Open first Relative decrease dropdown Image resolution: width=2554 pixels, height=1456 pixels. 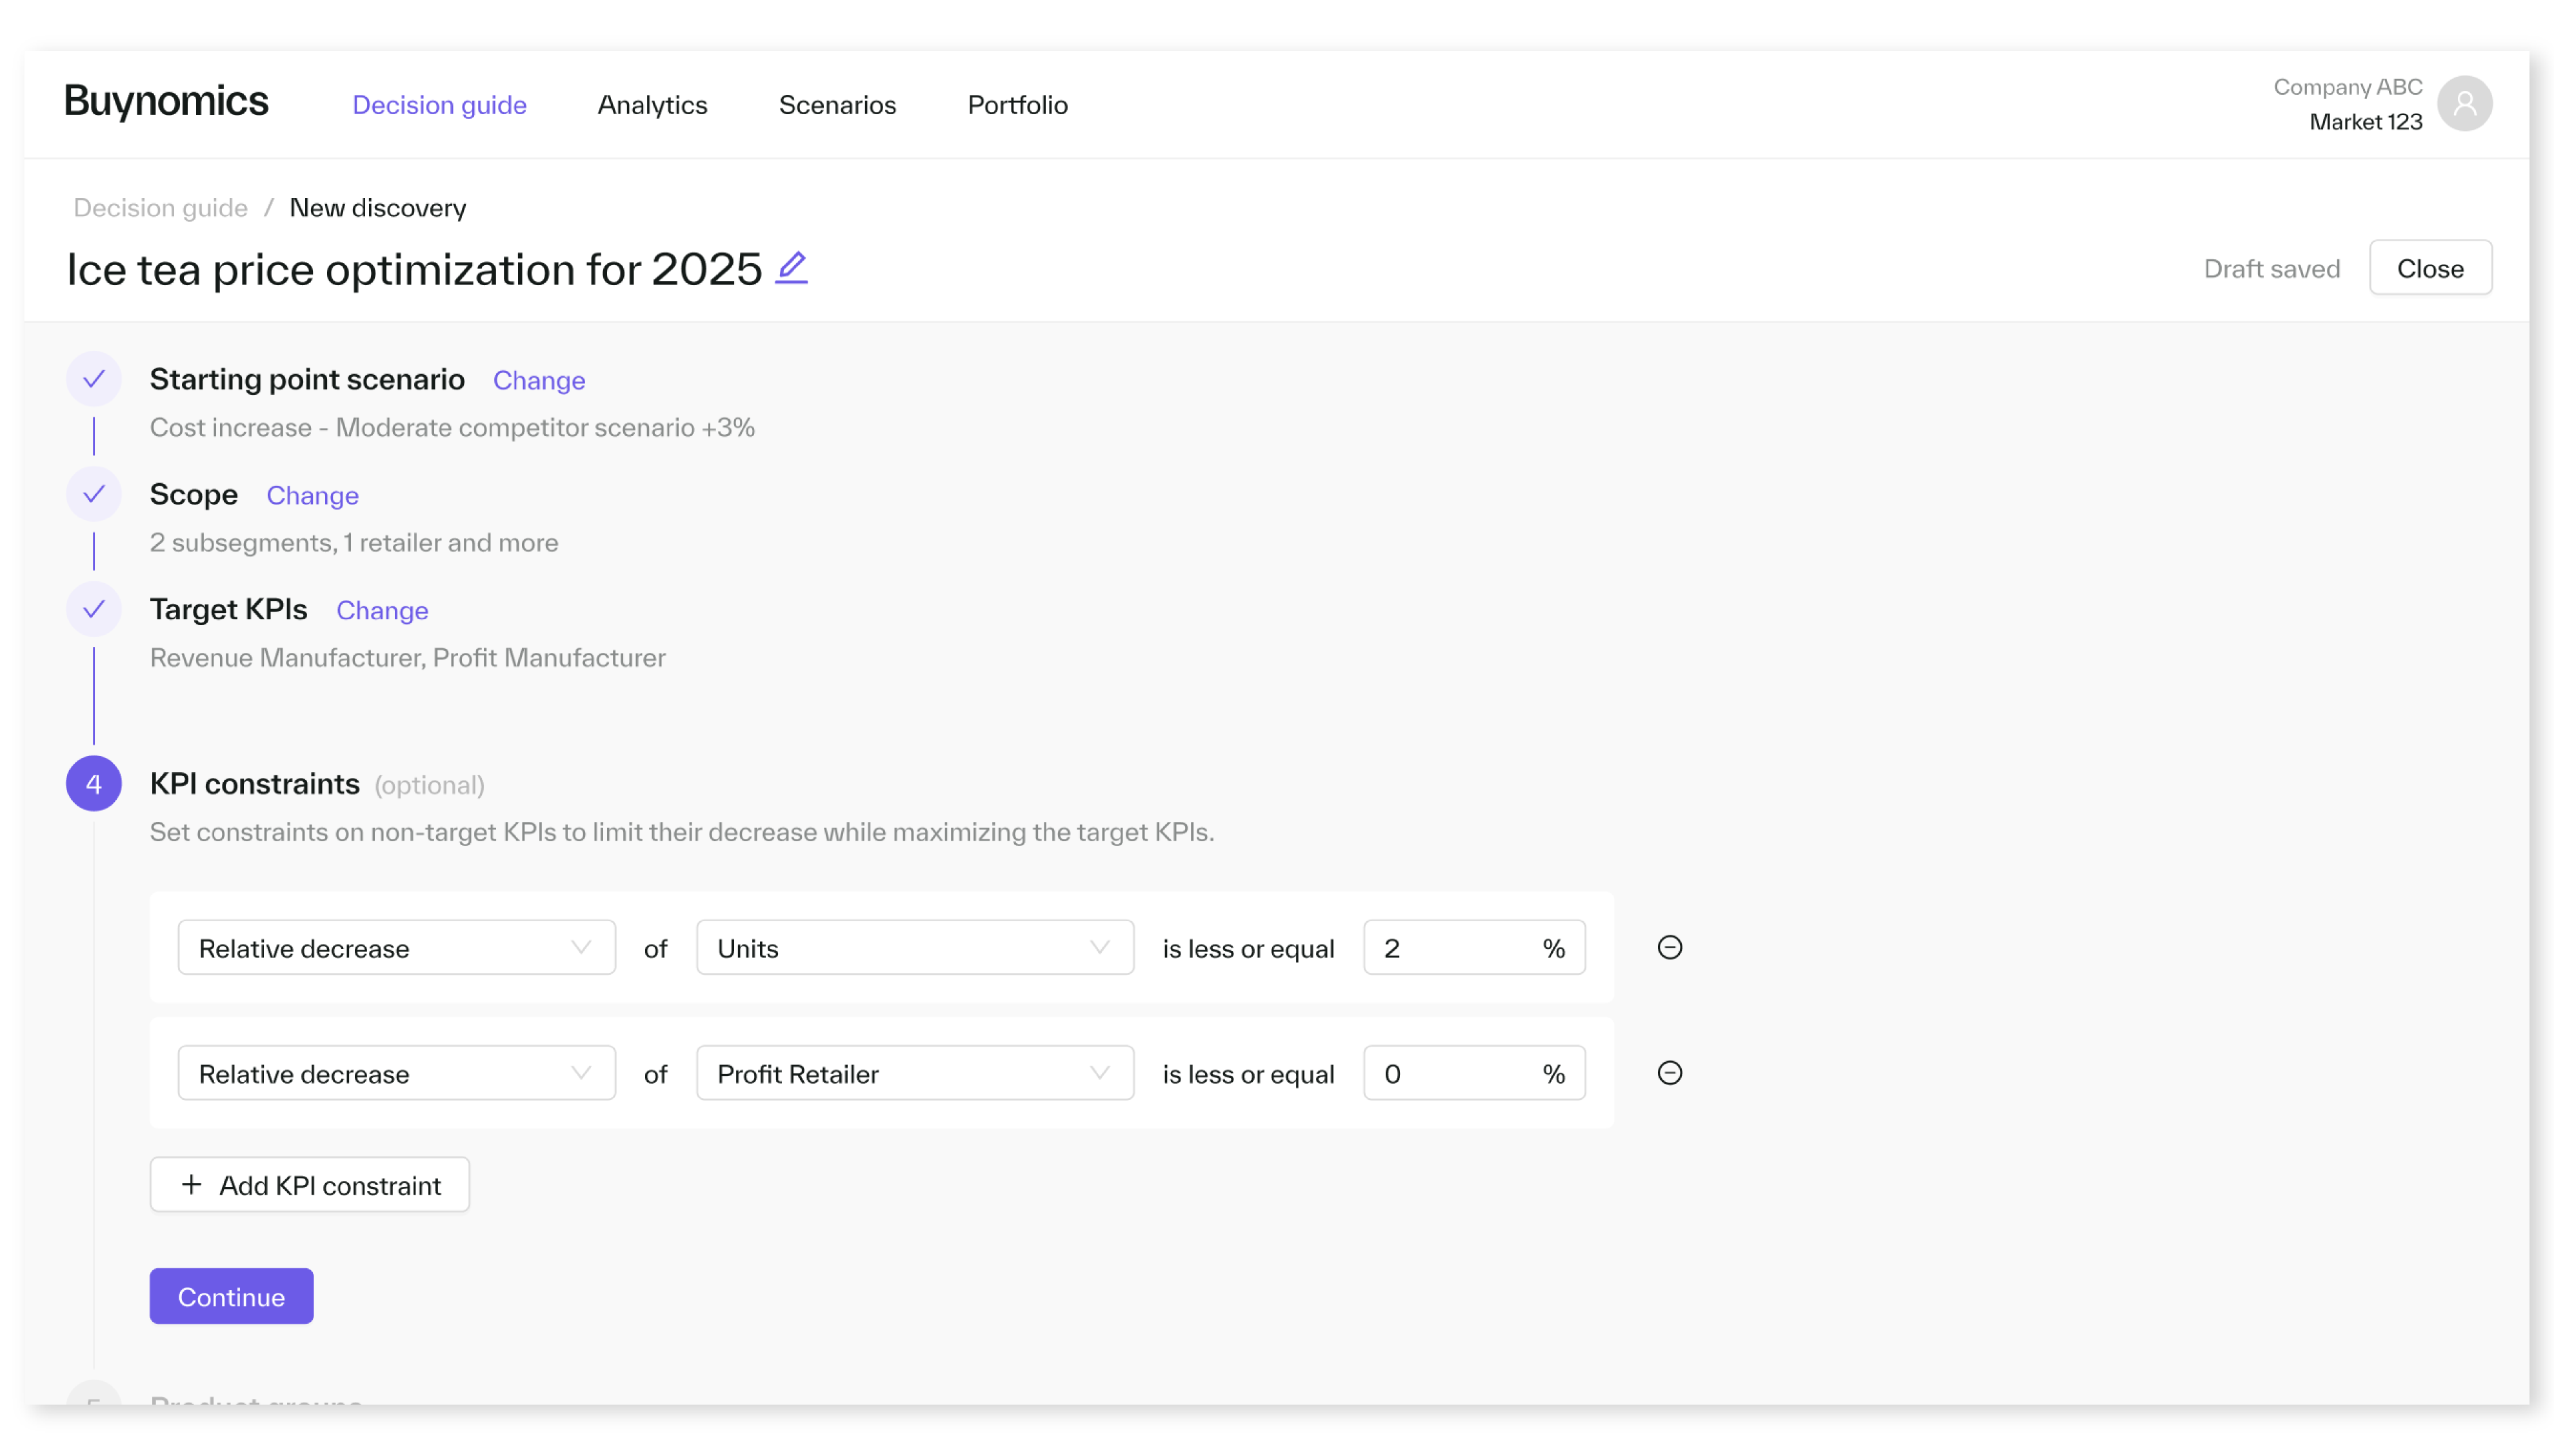pos(396,947)
